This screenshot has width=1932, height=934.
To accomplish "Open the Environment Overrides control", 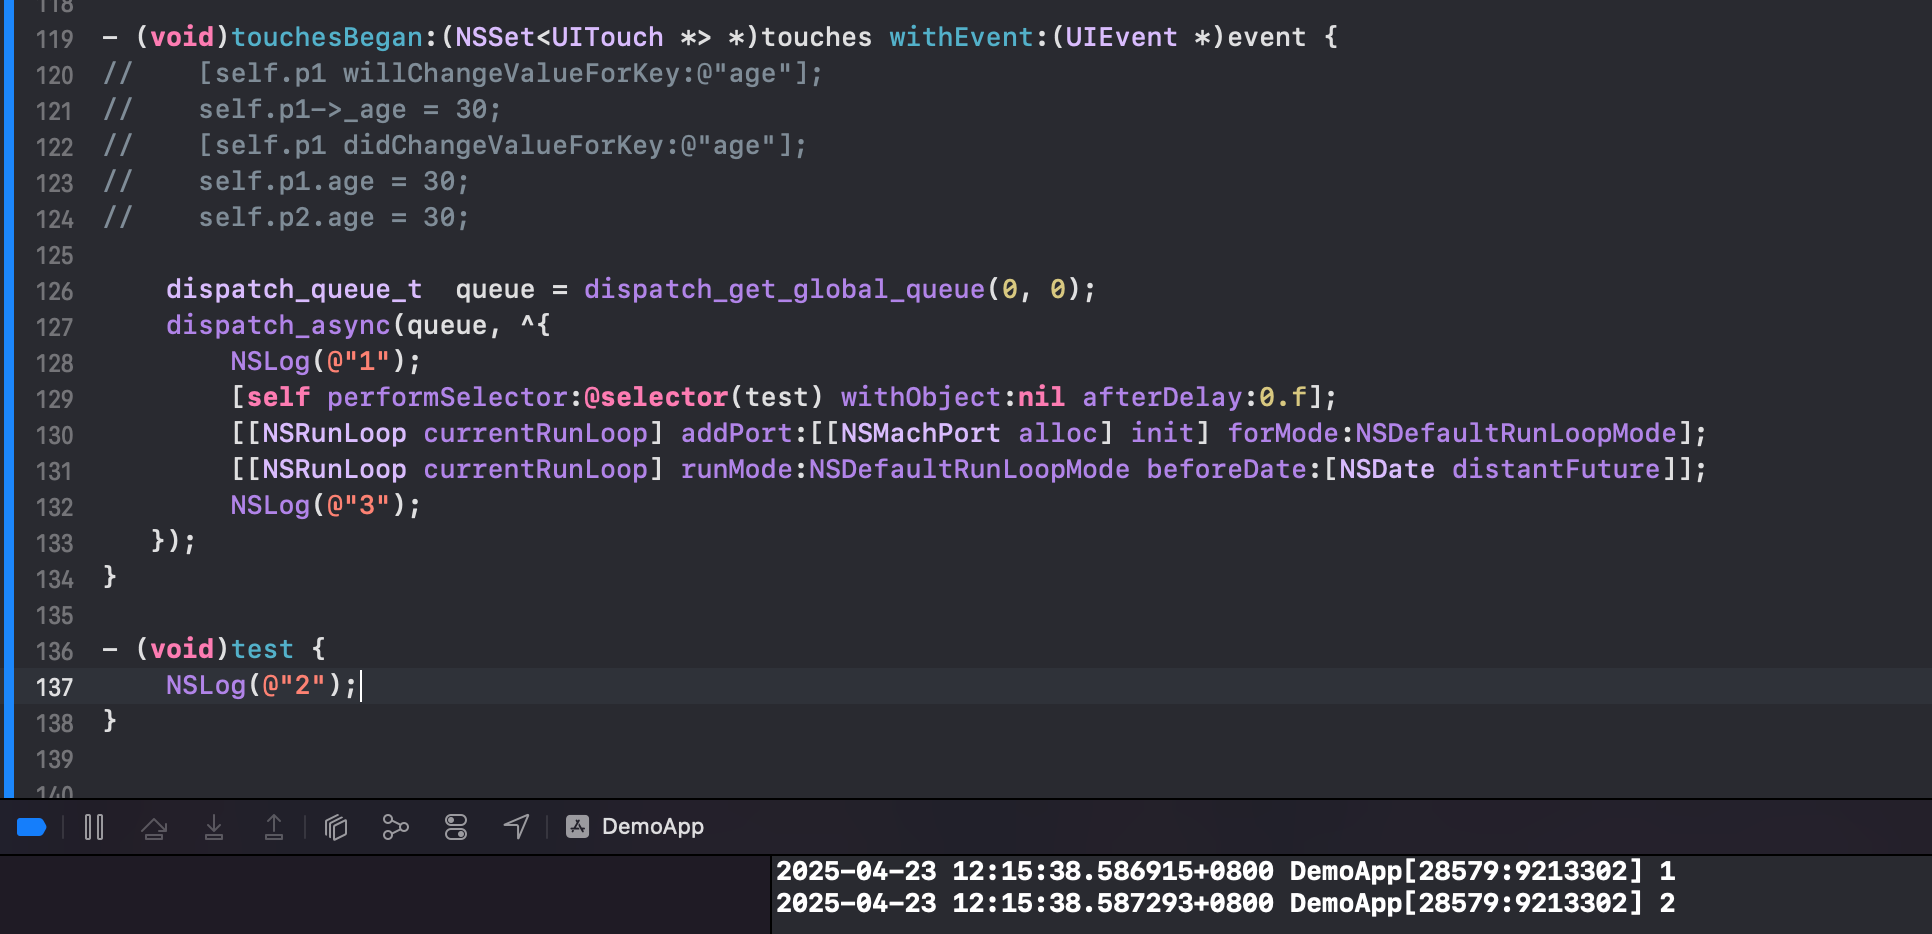I will (456, 827).
